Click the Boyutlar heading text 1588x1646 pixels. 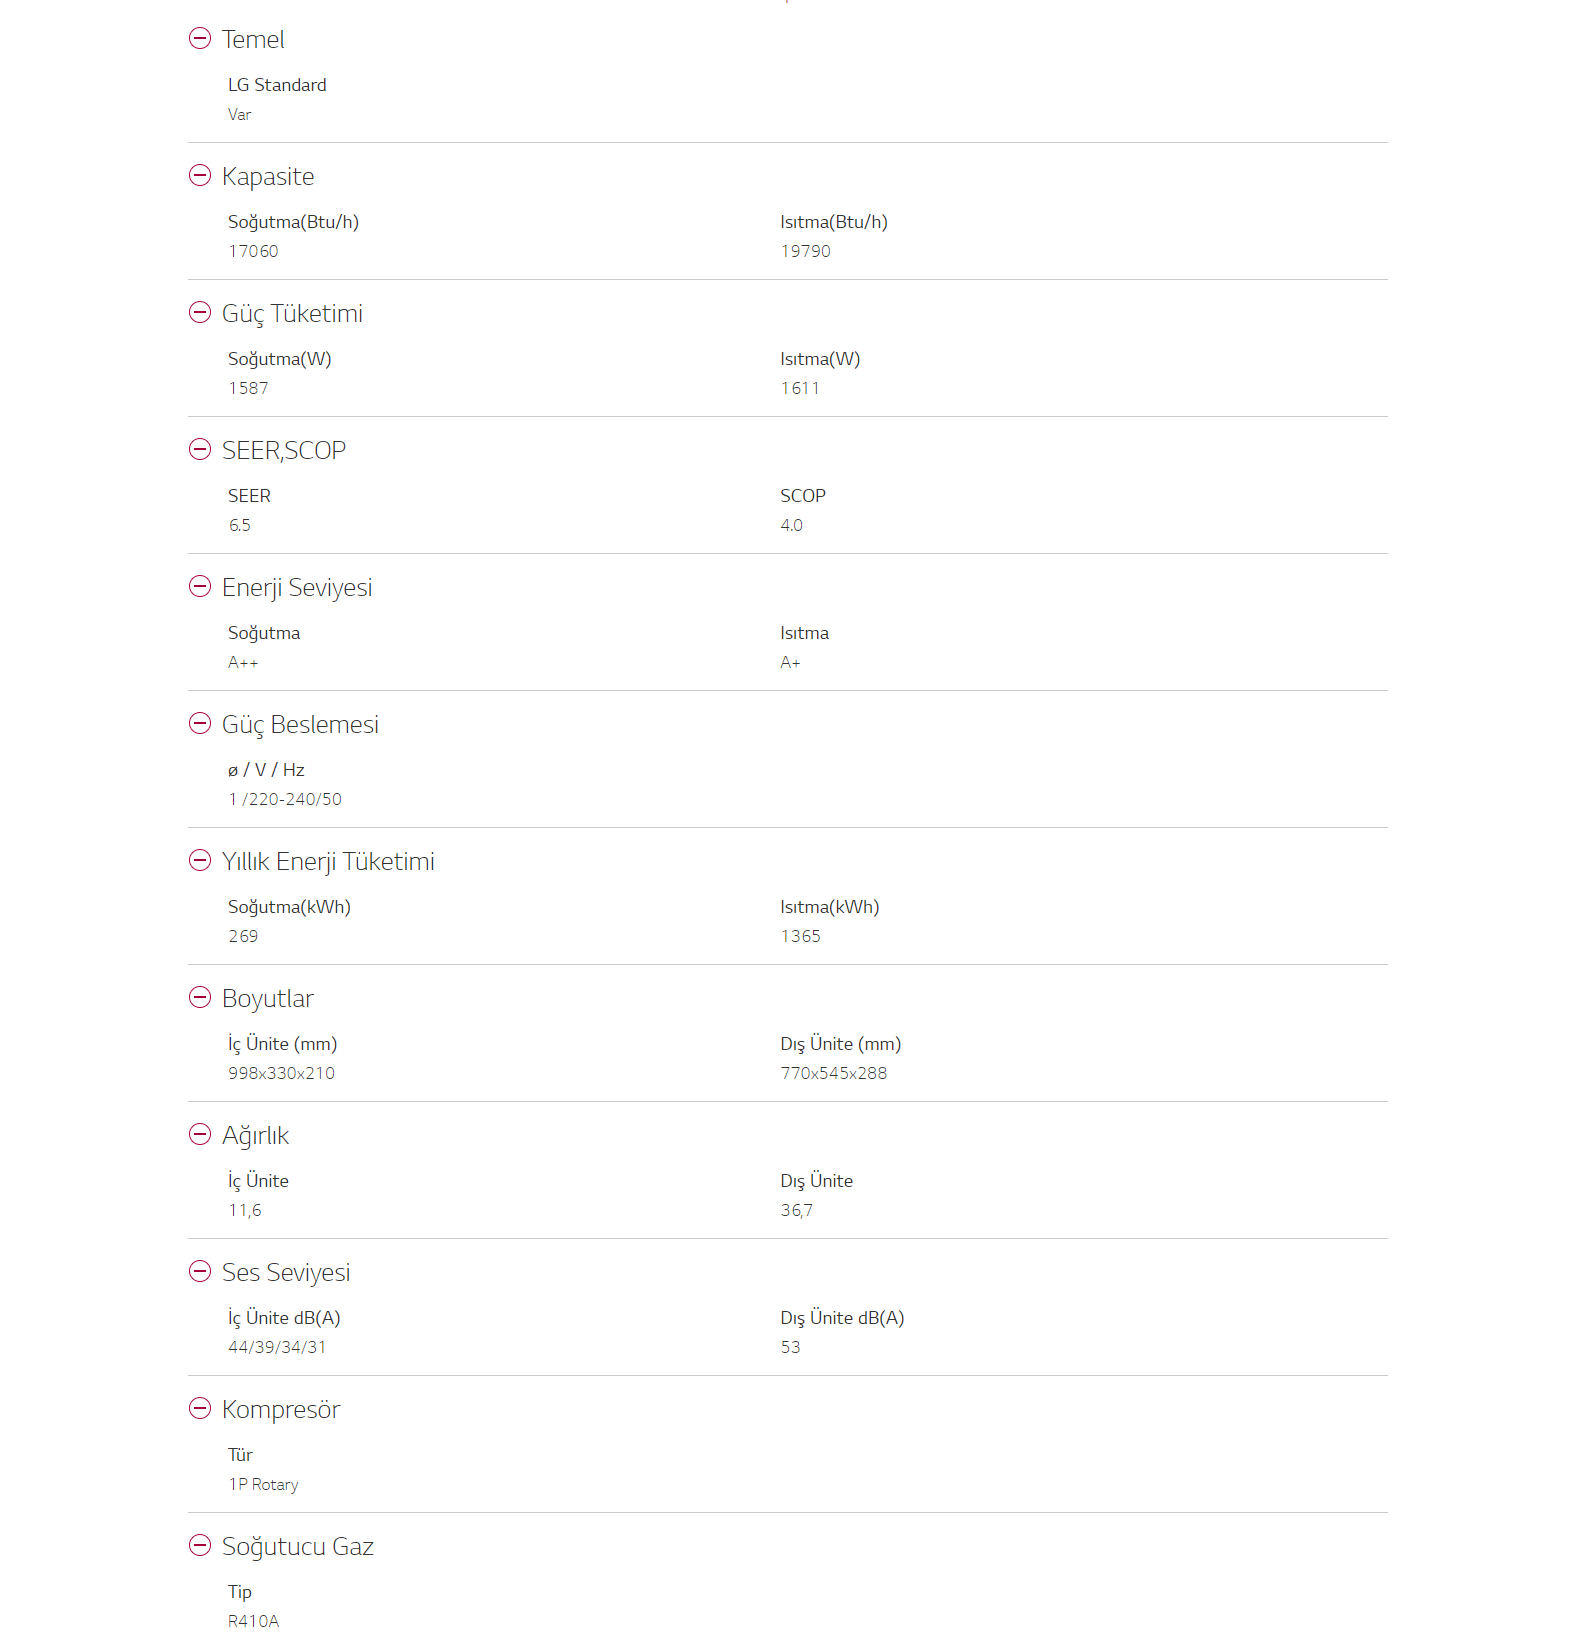[x=268, y=999]
